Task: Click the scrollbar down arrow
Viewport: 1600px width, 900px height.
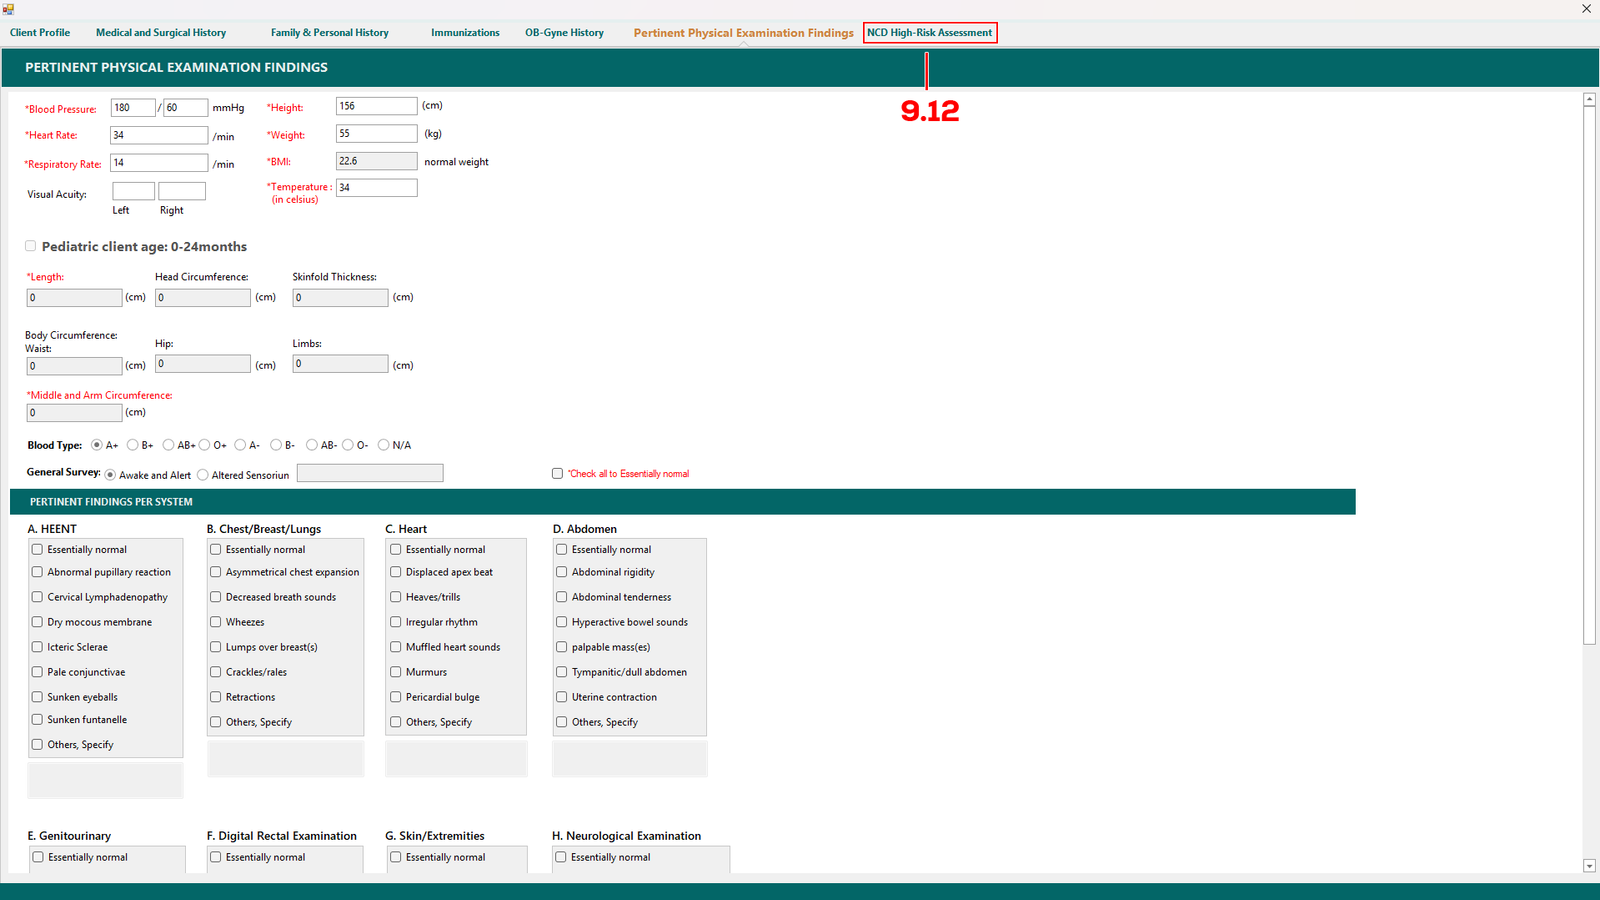Action: click(1589, 866)
